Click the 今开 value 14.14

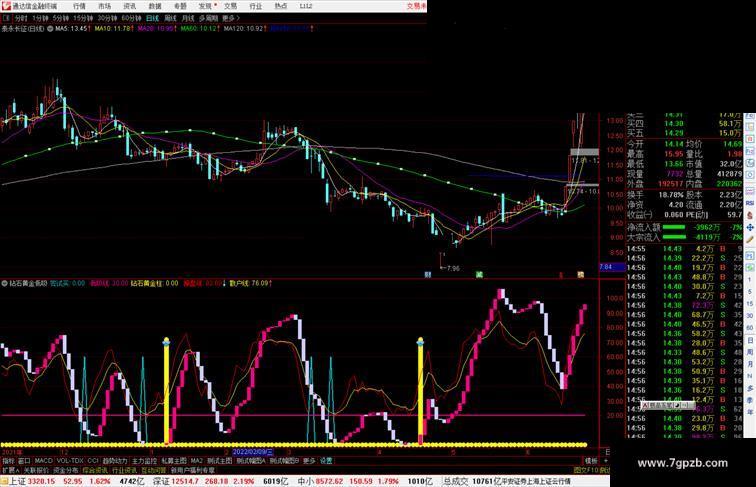pyautogui.click(x=674, y=144)
